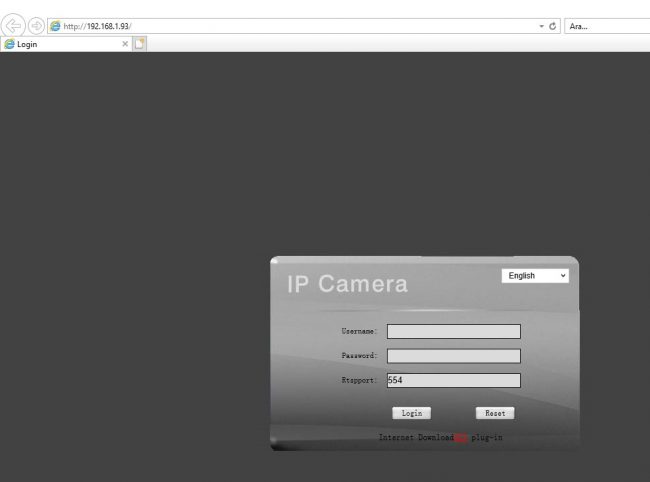Image resolution: width=650 pixels, height=482 pixels.
Task: Click the Rtspport field showing 554
Action: click(453, 380)
